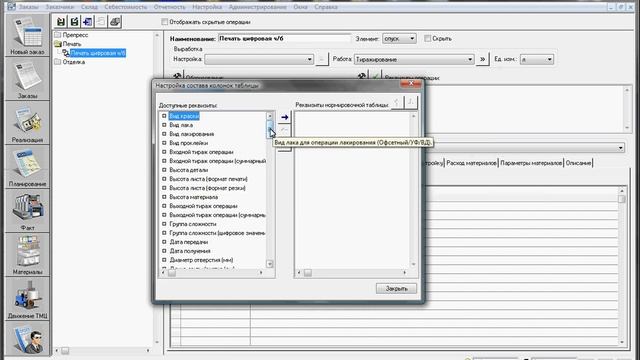Click the man-in-suit icon at sidebar bottom

[x=27, y=340]
